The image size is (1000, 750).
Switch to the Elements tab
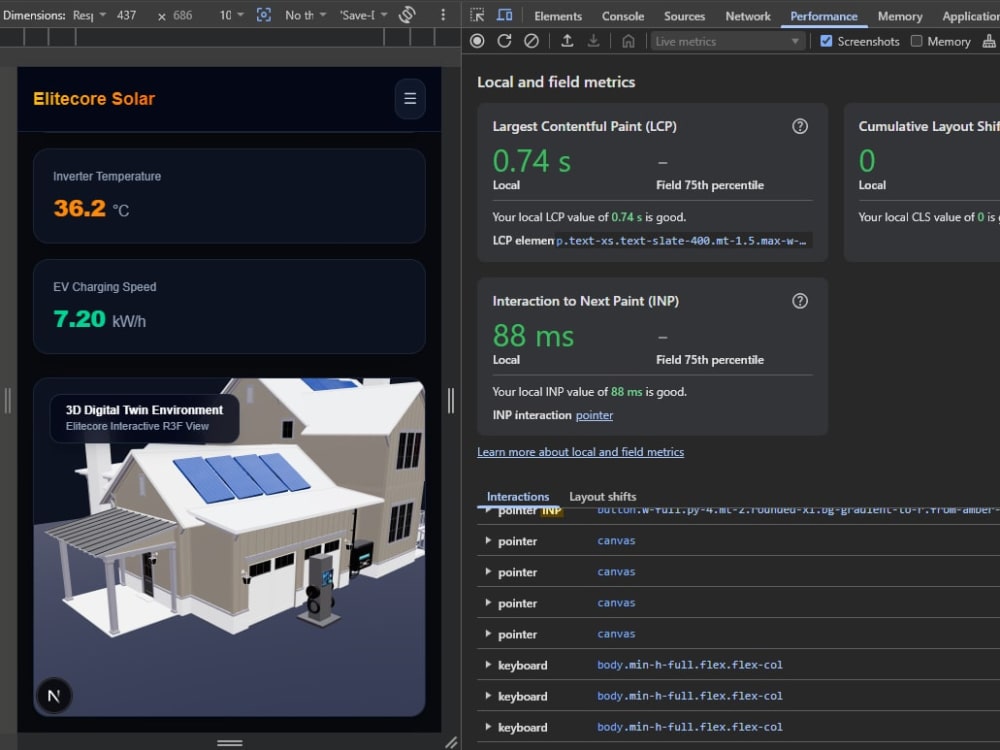pyautogui.click(x=558, y=16)
